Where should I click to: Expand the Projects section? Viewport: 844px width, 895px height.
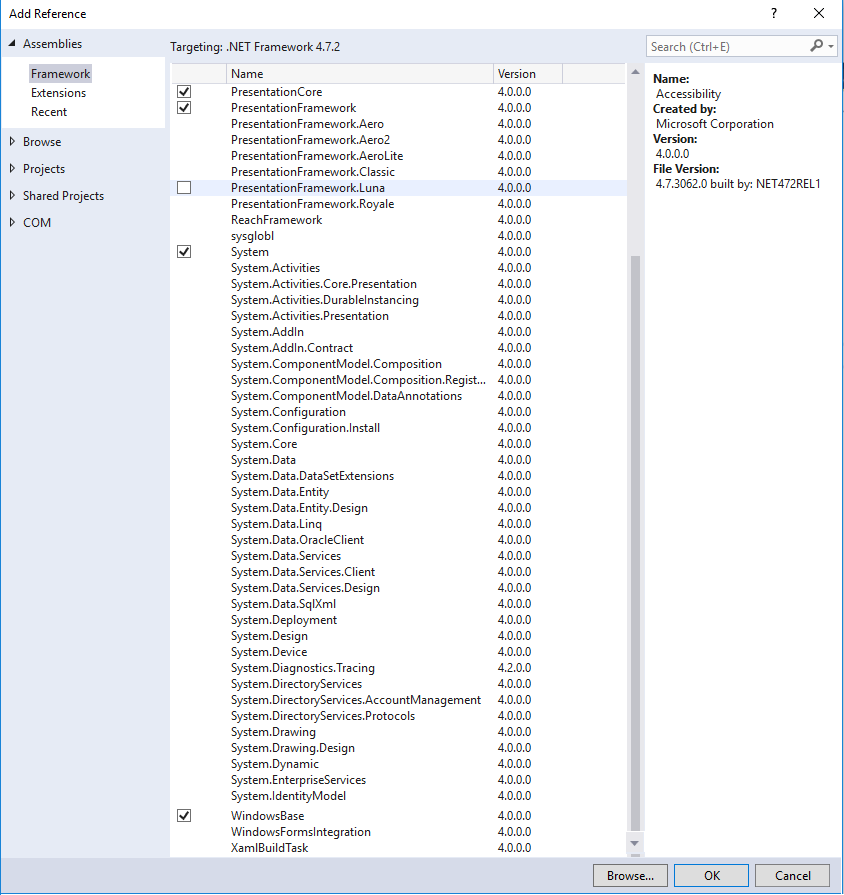(x=12, y=168)
